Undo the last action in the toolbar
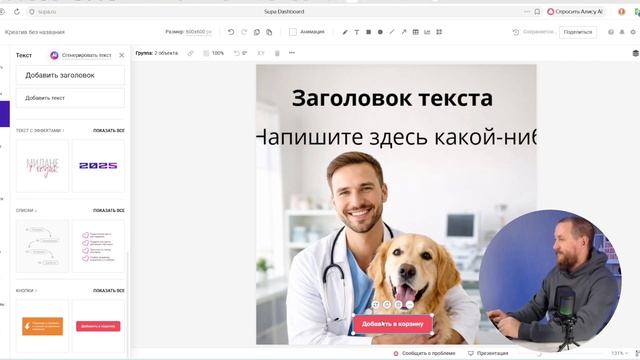 tap(231, 32)
